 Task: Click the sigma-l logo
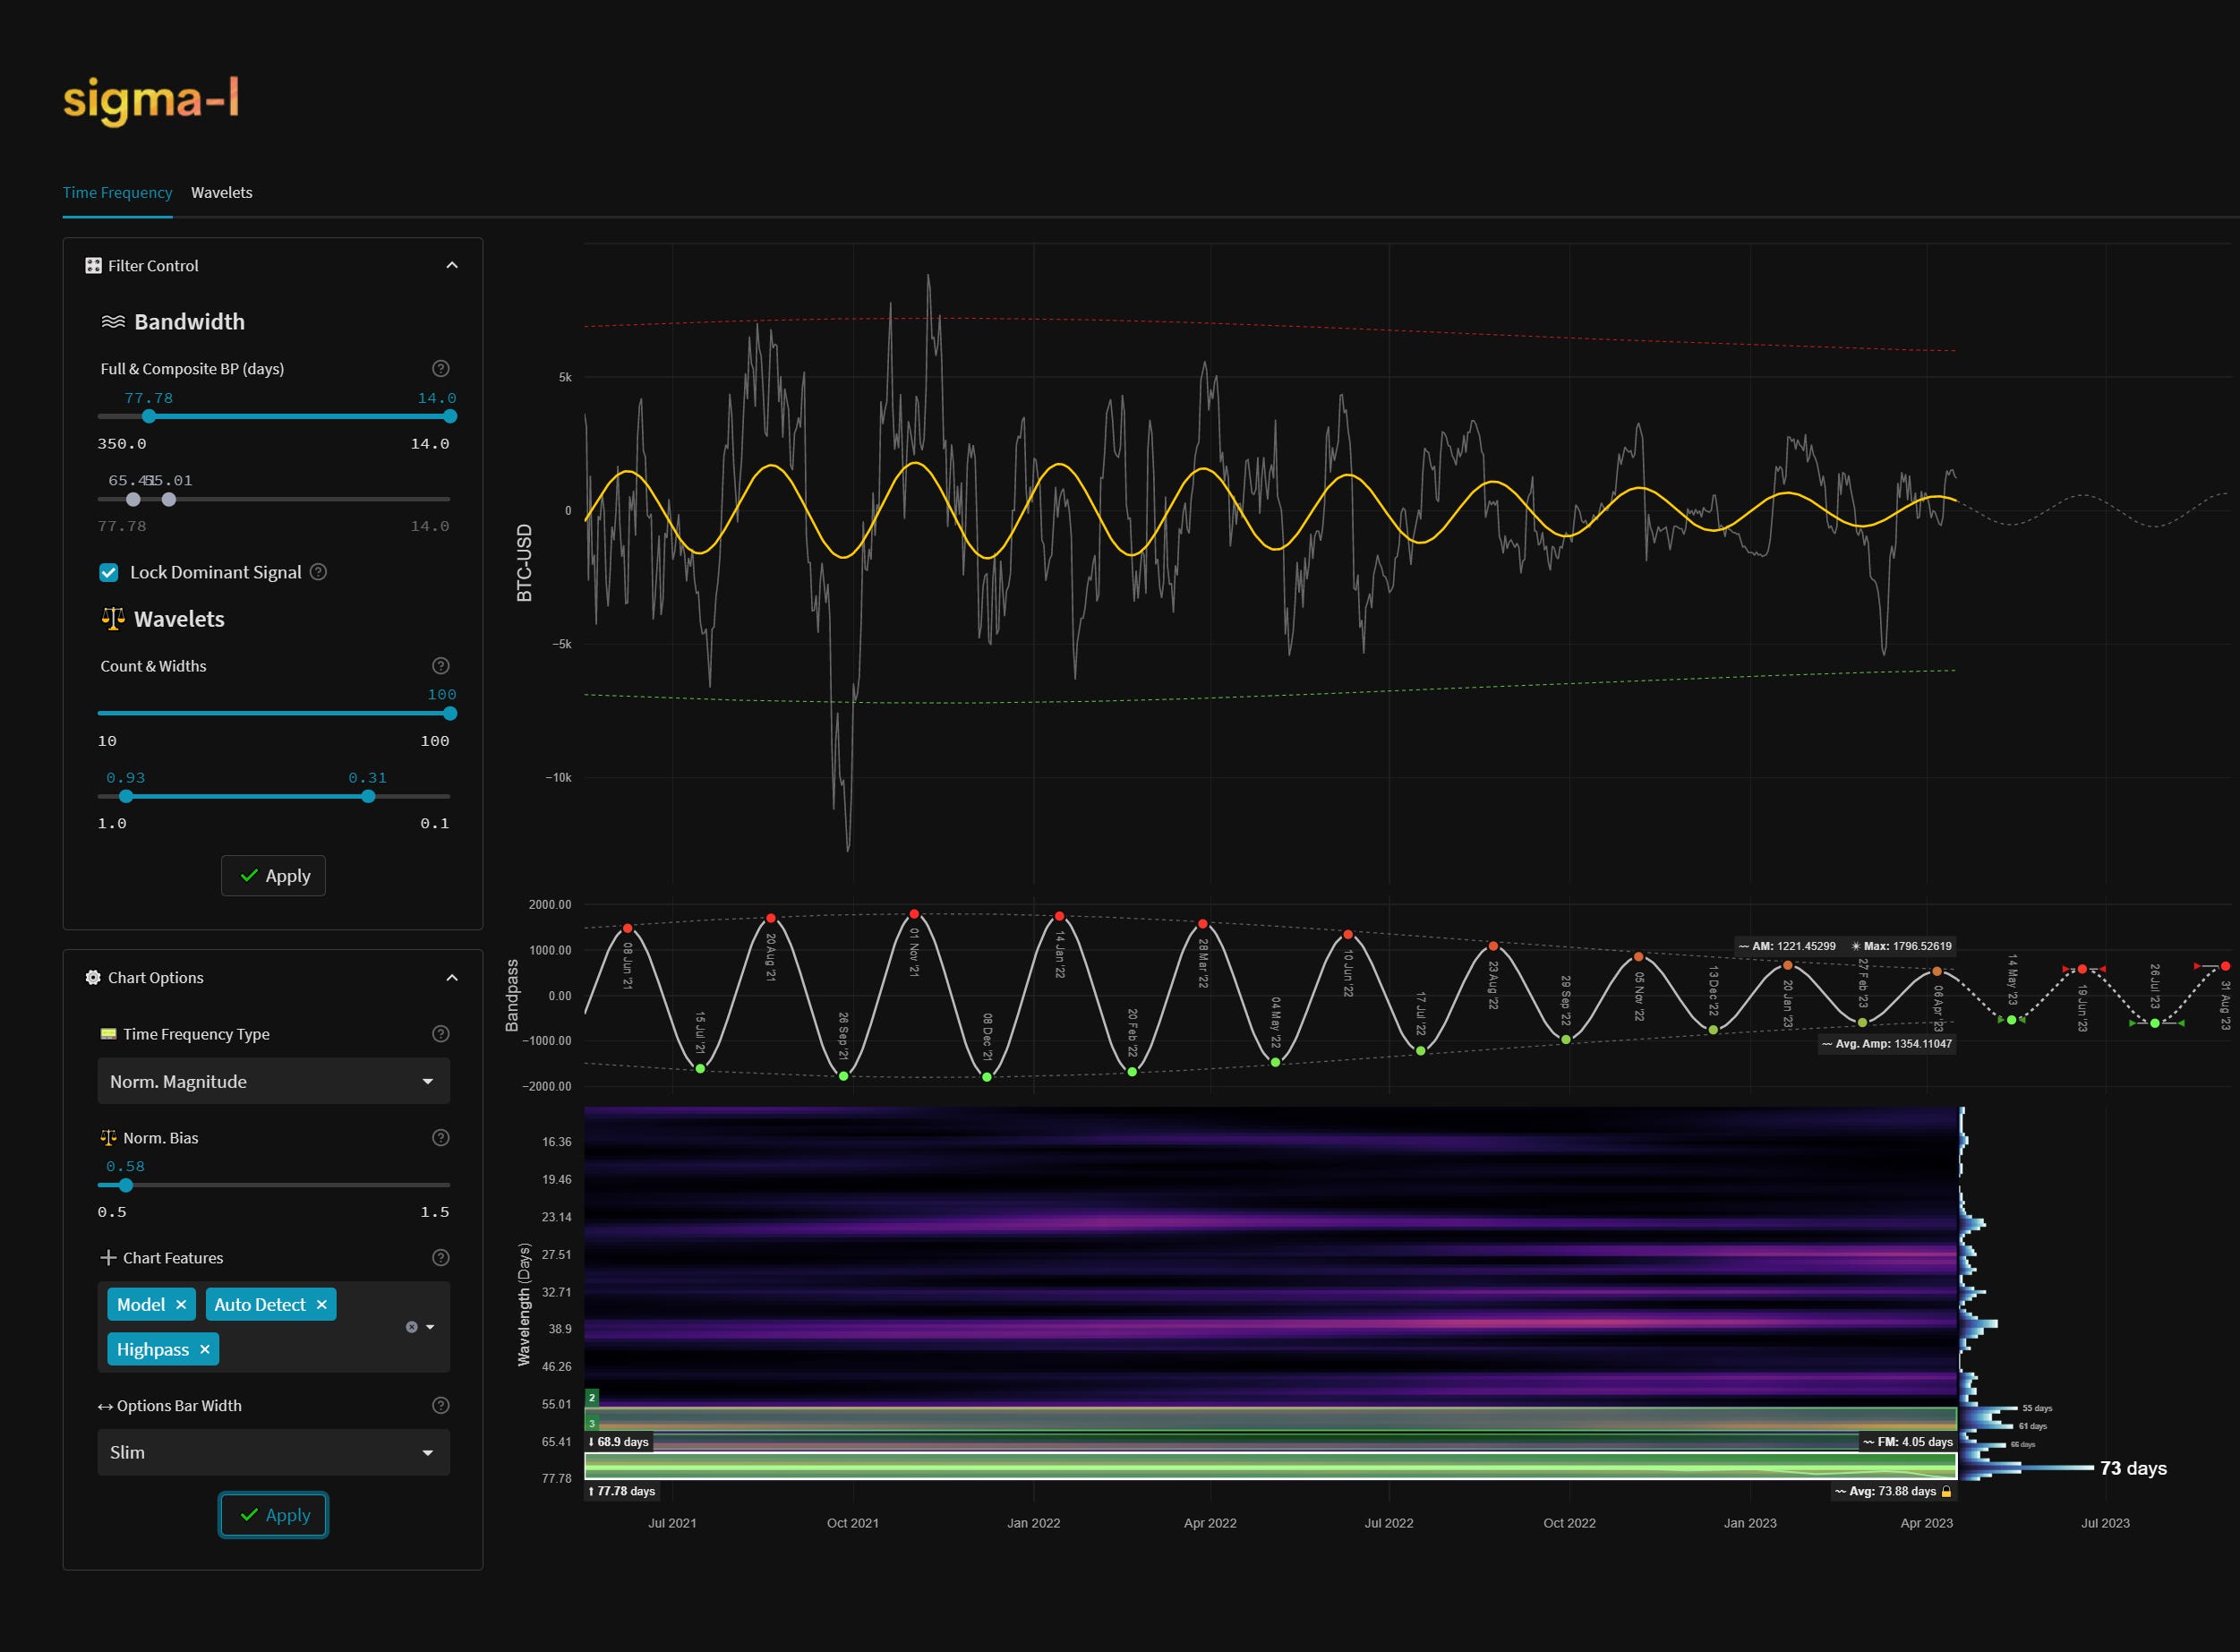[x=151, y=100]
